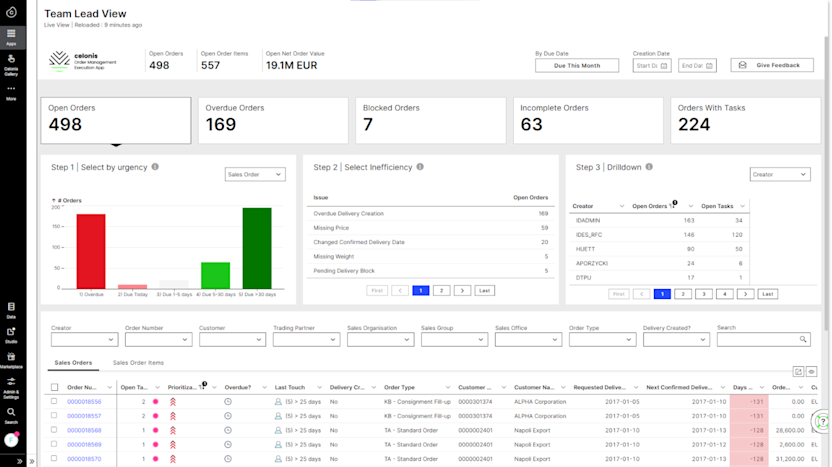
Task: Open order link 0000018556
Action: 84,402
